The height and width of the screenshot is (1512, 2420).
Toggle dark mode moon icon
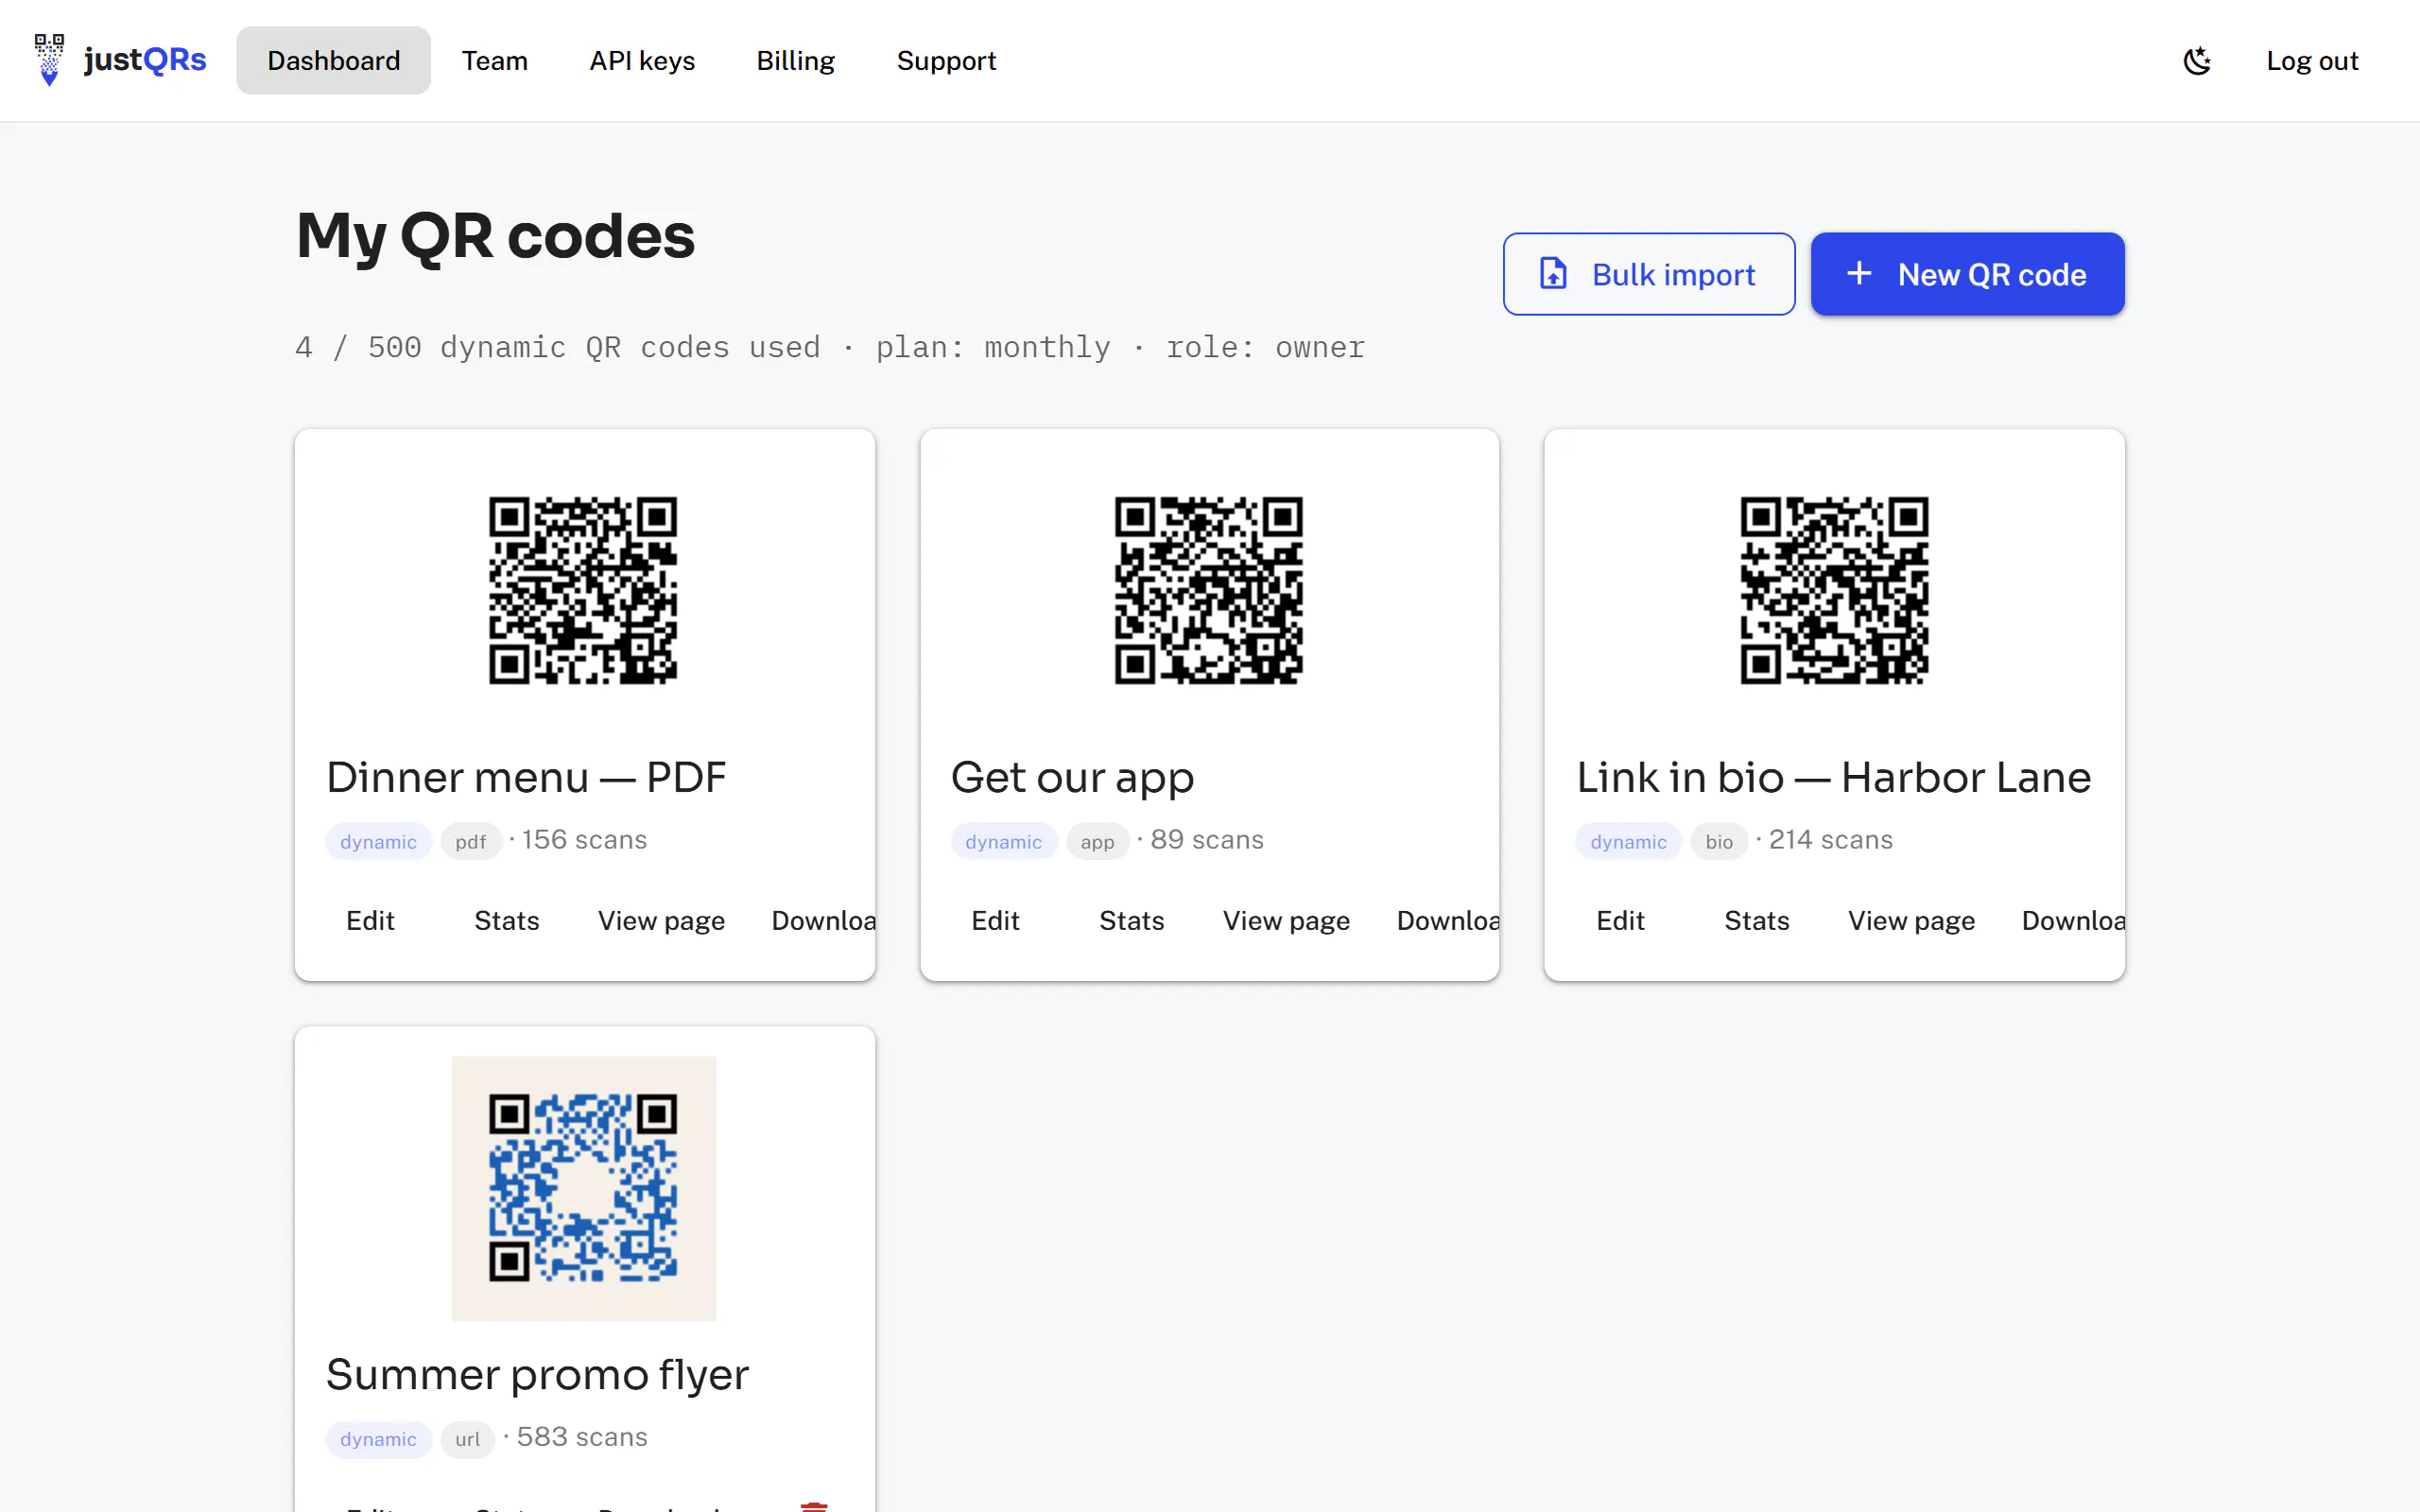click(x=2196, y=61)
